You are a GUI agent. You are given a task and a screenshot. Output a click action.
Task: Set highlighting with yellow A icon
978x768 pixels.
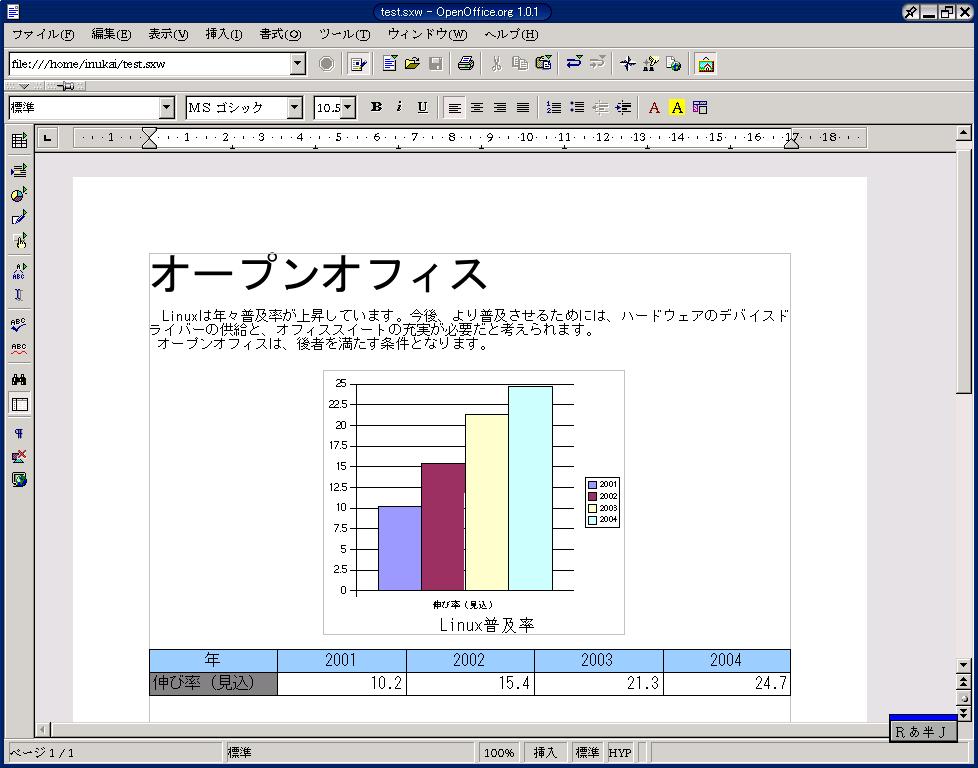[x=677, y=107]
